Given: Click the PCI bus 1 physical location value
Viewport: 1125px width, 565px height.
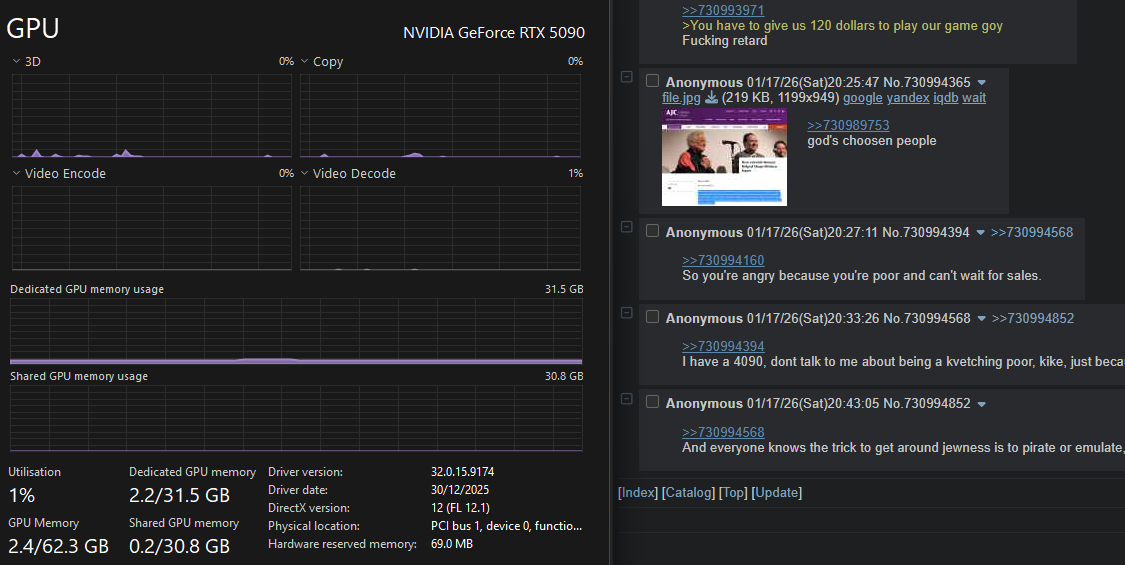Looking at the screenshot, I should click(x=507, y=526).
